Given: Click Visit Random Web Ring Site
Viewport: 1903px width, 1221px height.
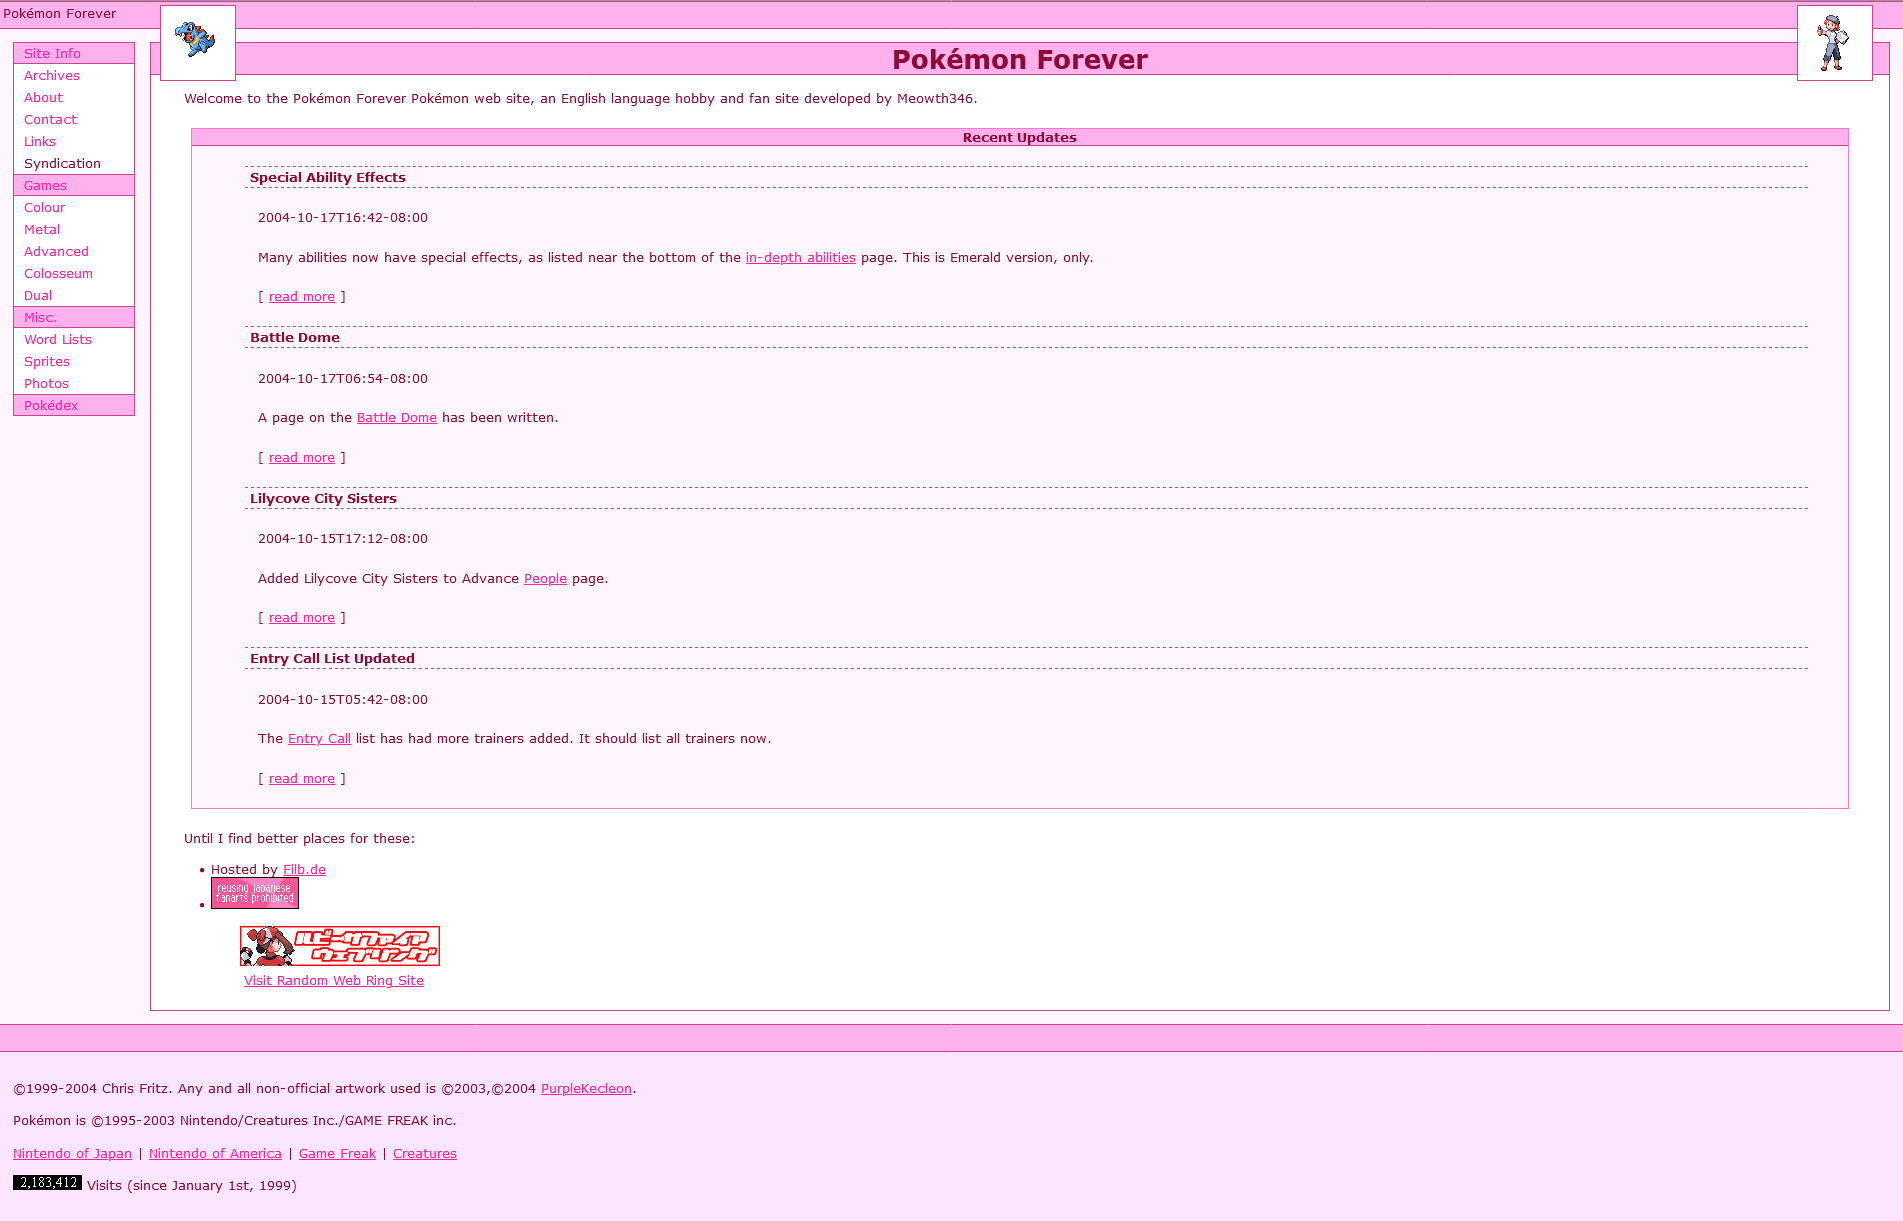Looking at the screenshot, I should (334, 980).
